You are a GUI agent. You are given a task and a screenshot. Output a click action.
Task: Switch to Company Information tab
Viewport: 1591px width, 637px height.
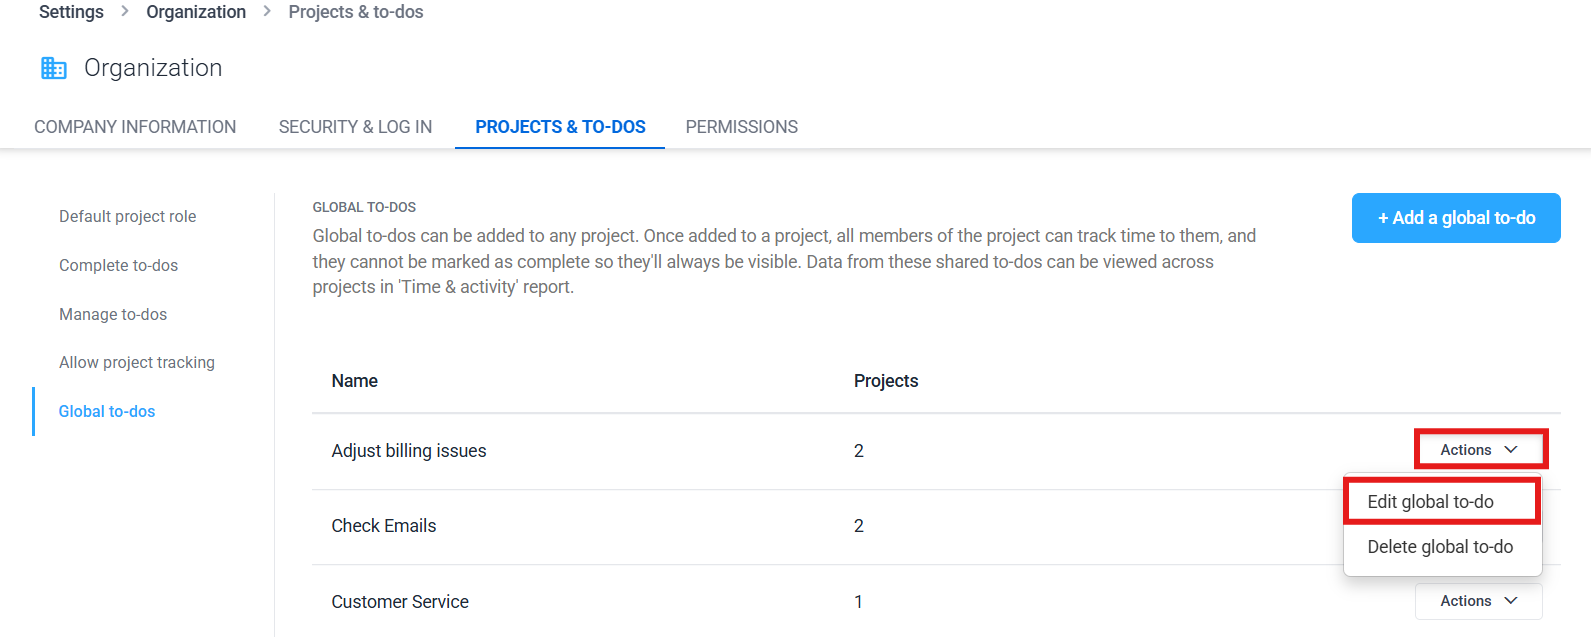point(135,127)
